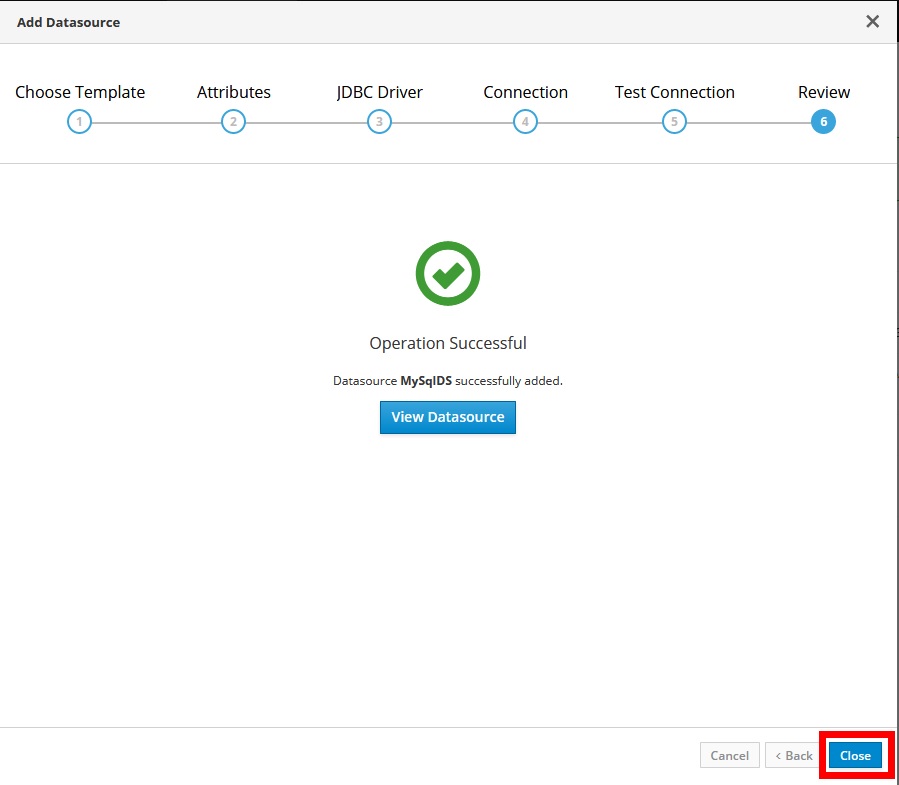Open the View Datasource button
Image resolution: width=899 pixels, height=785 pixels.
[448, 417]
